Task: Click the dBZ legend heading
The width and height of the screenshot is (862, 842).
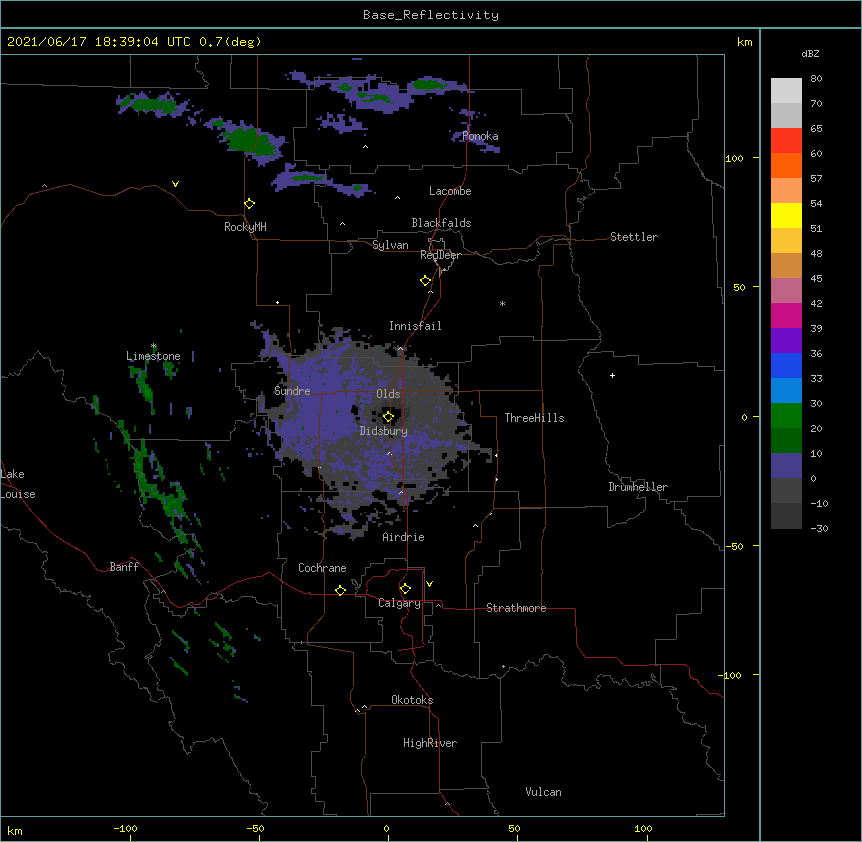Action: point(810,53)
